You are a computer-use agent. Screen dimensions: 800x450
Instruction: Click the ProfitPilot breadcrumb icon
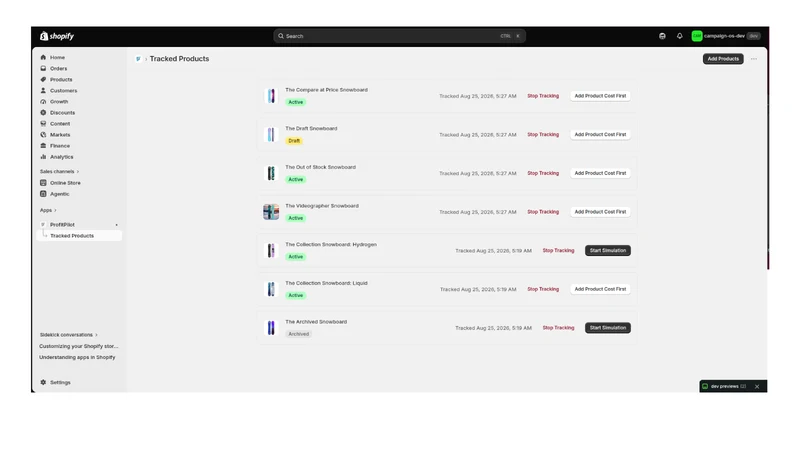[x=138, y=59]
